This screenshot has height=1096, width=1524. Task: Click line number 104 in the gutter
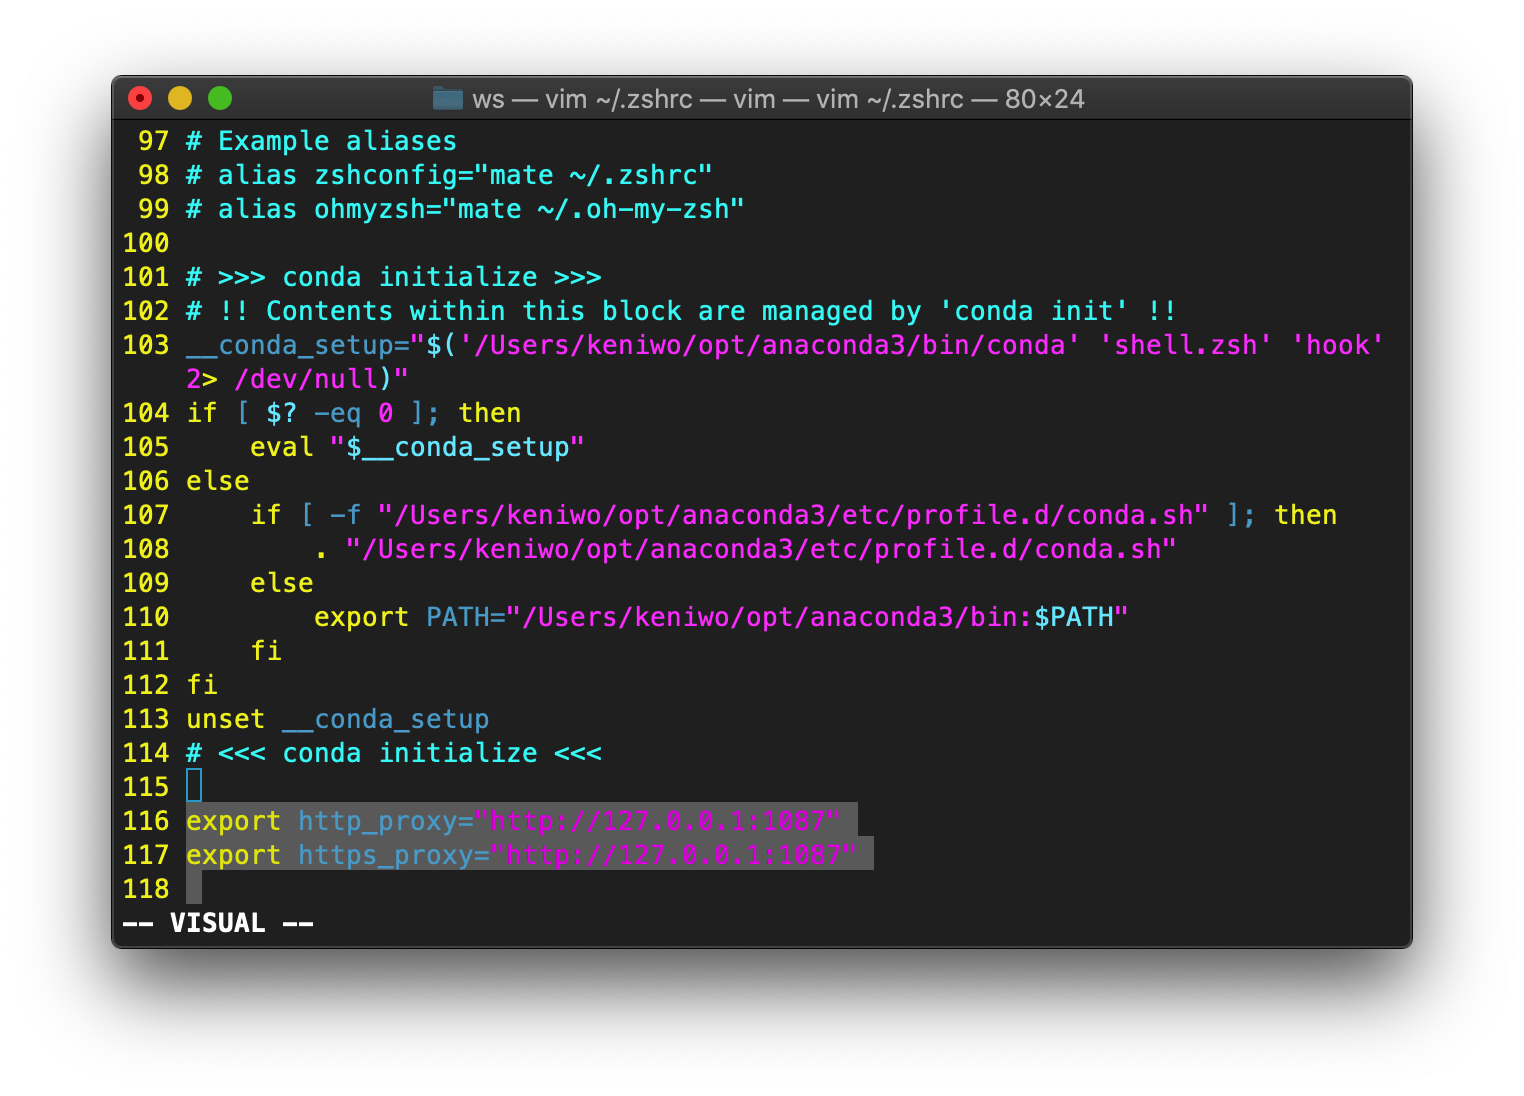[146, 413]
